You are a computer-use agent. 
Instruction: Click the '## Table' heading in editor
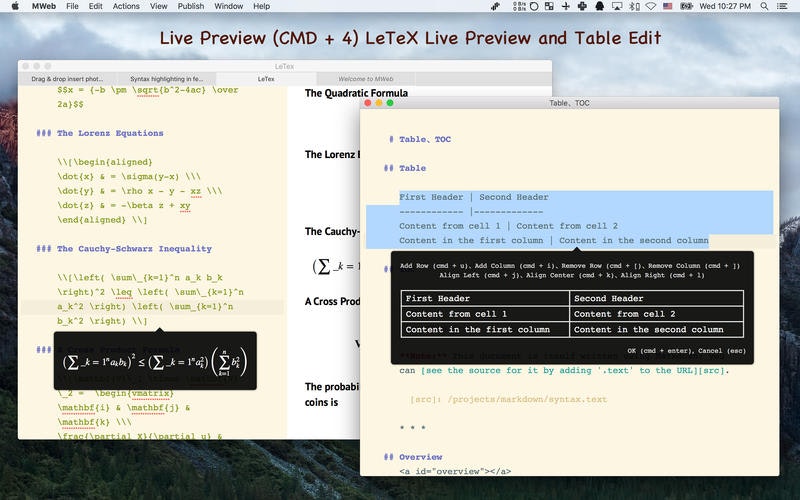(x=405, y=168)
